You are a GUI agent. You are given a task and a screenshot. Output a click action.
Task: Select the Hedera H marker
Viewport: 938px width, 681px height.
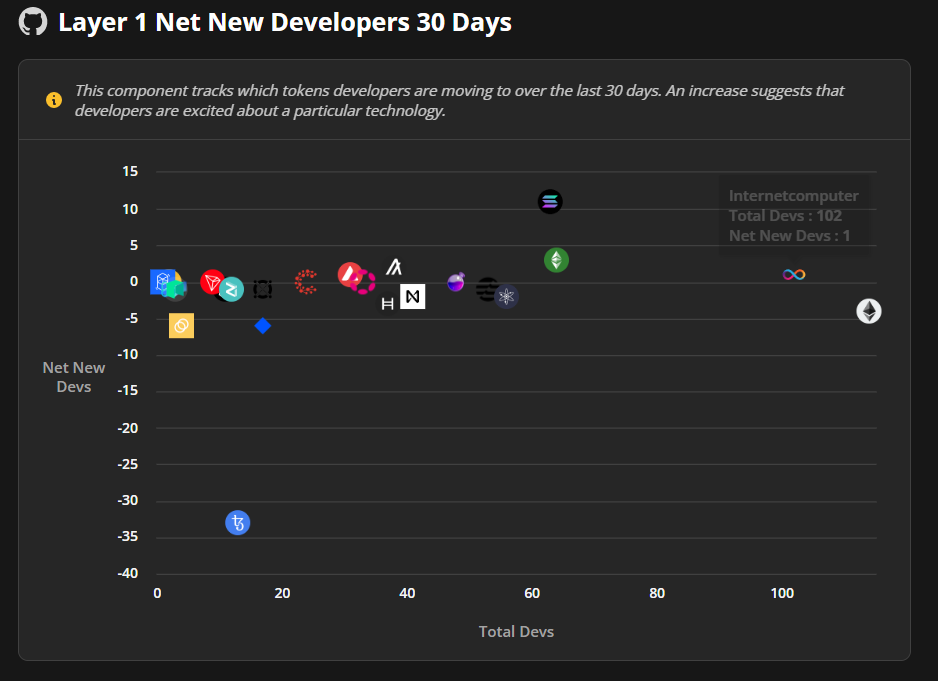(x=388, y=304)
